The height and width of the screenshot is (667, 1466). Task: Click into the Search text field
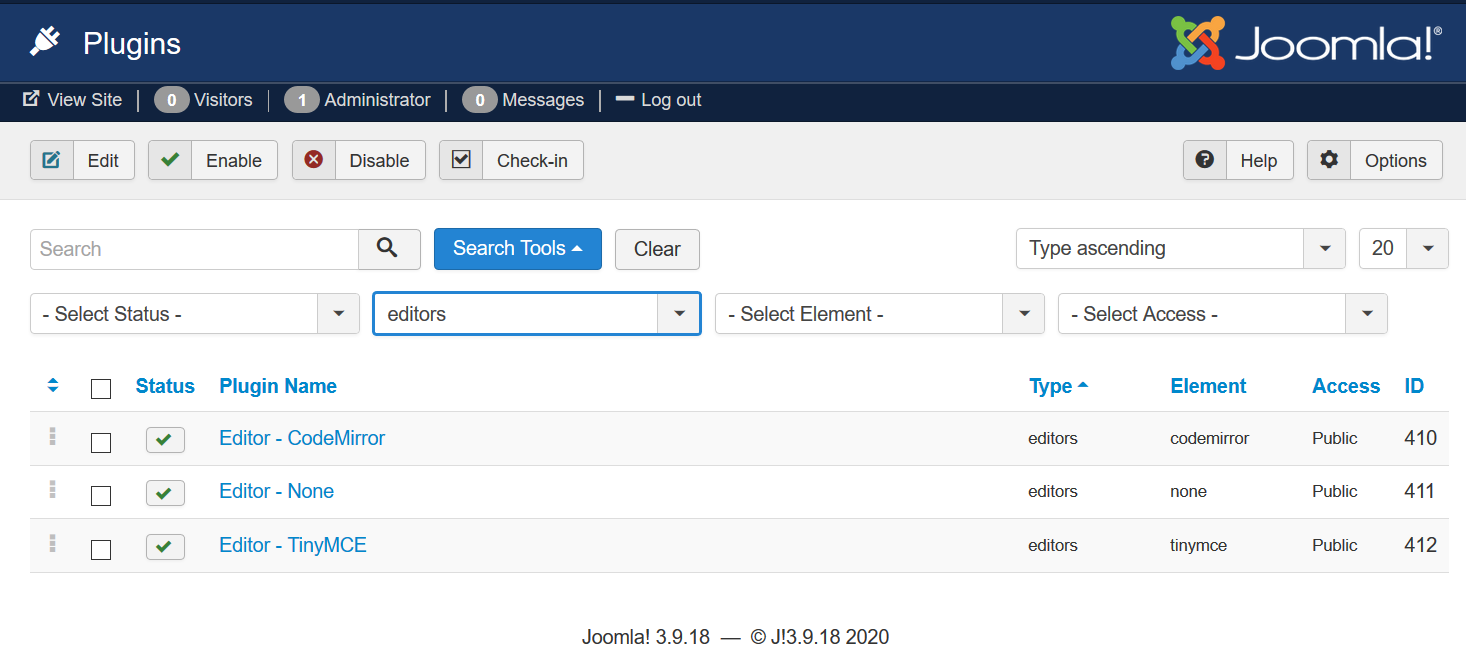point(195,249)
